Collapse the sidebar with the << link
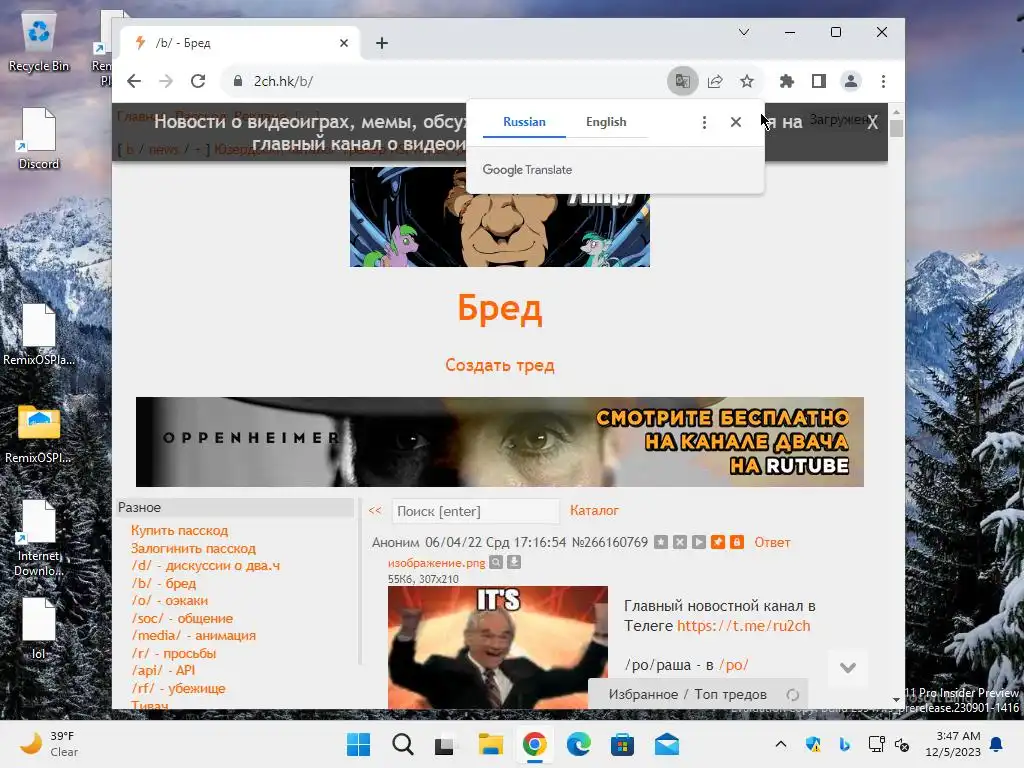Viewport: 1024px width, 768px height. coord(375,511)
